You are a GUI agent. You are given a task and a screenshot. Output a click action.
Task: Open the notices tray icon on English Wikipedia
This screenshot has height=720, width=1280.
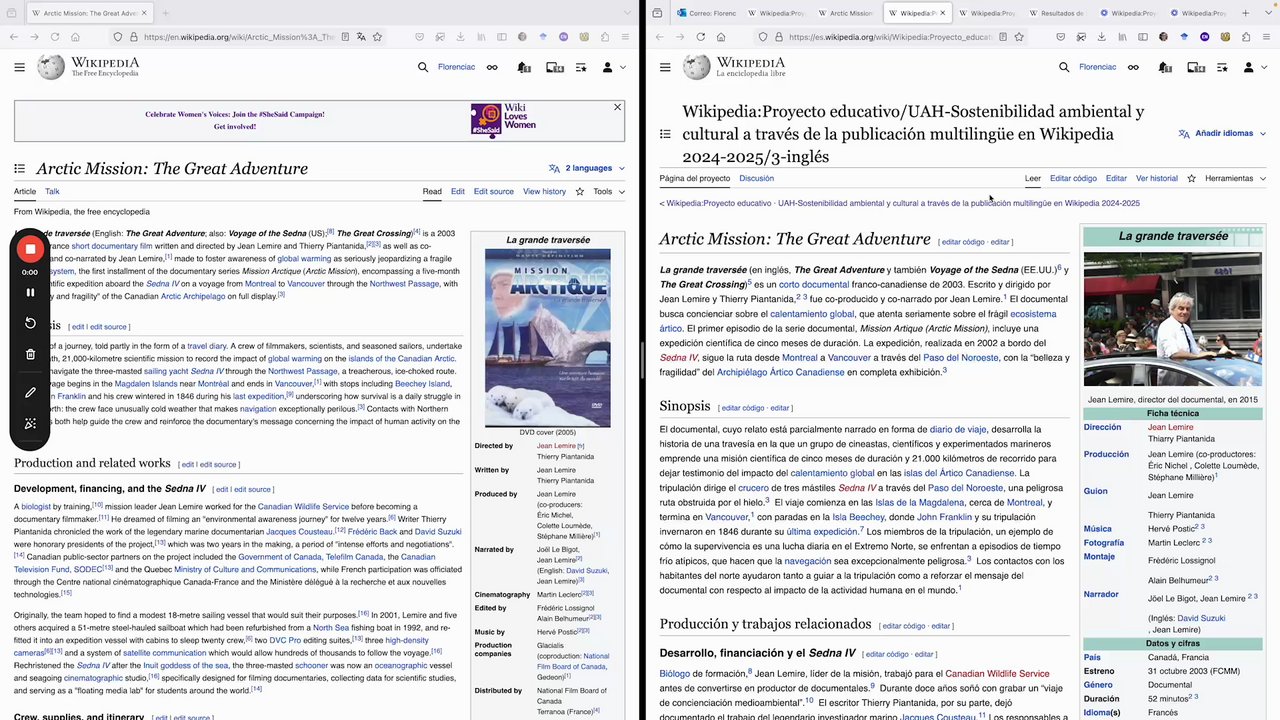[x=554, y=67]
